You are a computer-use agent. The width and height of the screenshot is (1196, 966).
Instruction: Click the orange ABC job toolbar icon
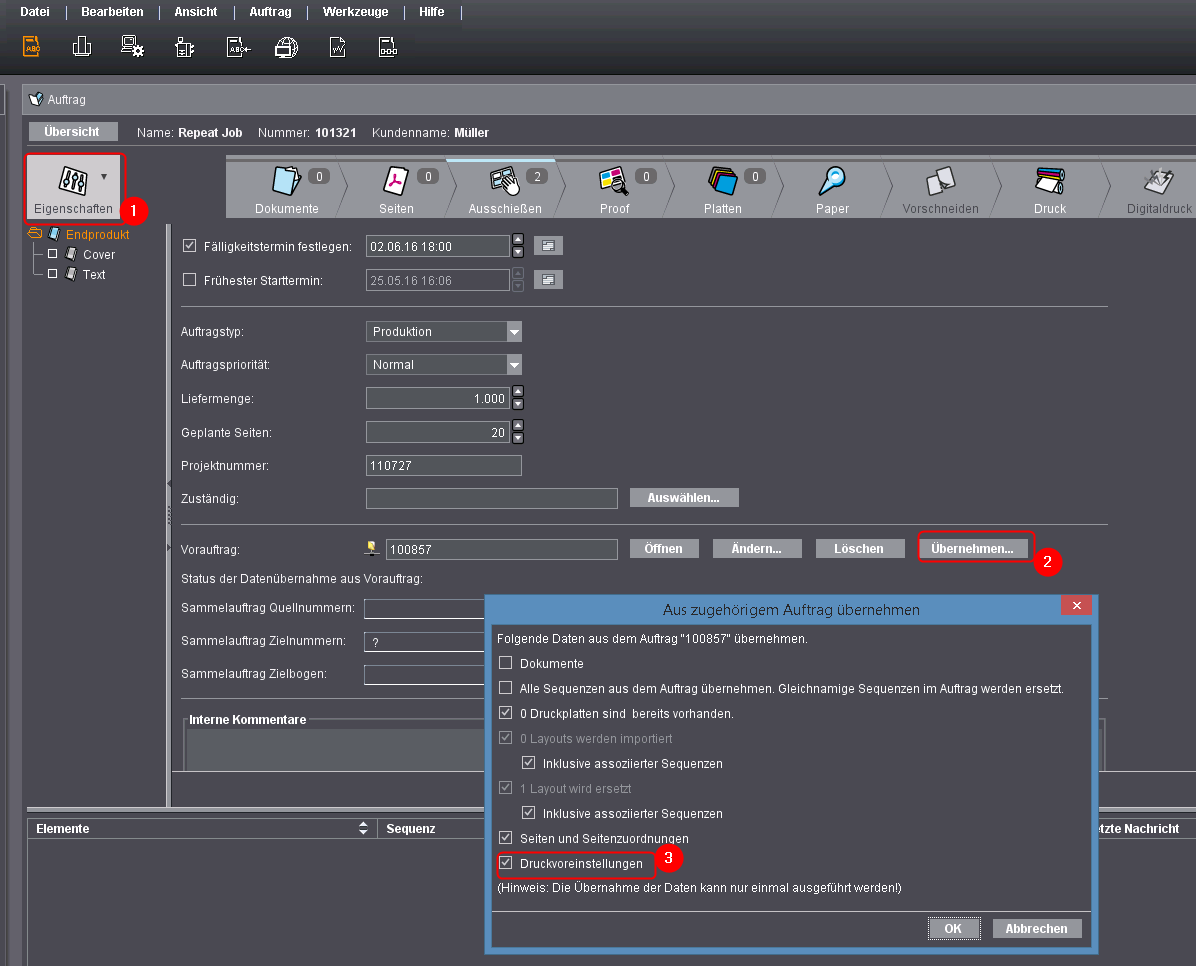pyautogui.click(x=32, y=47)
